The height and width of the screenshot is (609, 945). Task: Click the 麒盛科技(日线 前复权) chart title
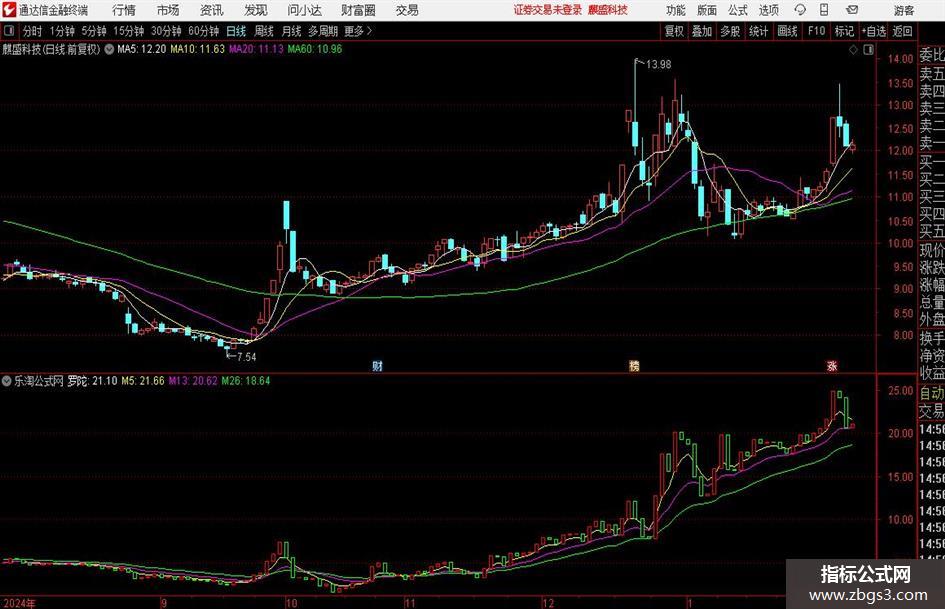pyautogui.click(x=51, y=49)
